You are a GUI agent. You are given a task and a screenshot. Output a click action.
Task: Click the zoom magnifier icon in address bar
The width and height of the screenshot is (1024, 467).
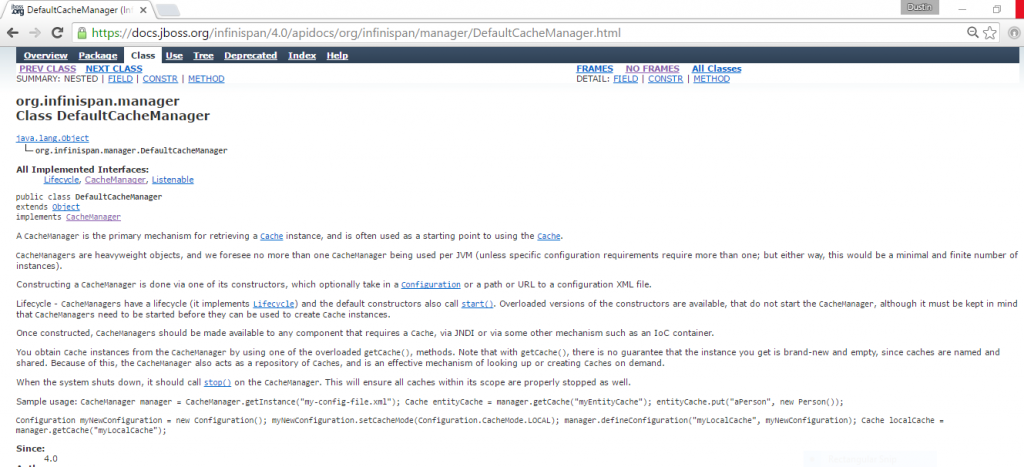tap(974, 33)
